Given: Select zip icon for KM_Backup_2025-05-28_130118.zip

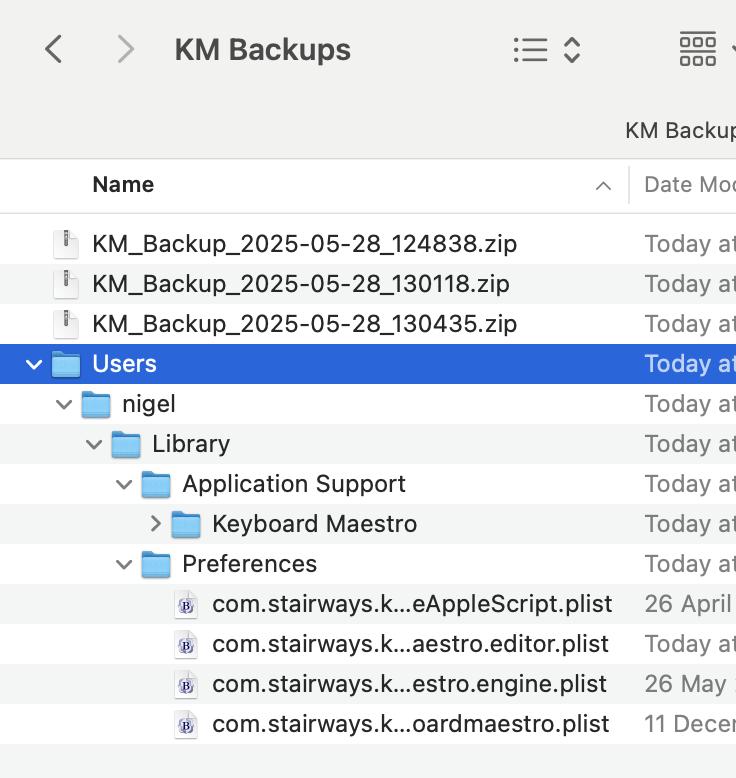Looking at the screenshot, I should (x=66, y=284).
